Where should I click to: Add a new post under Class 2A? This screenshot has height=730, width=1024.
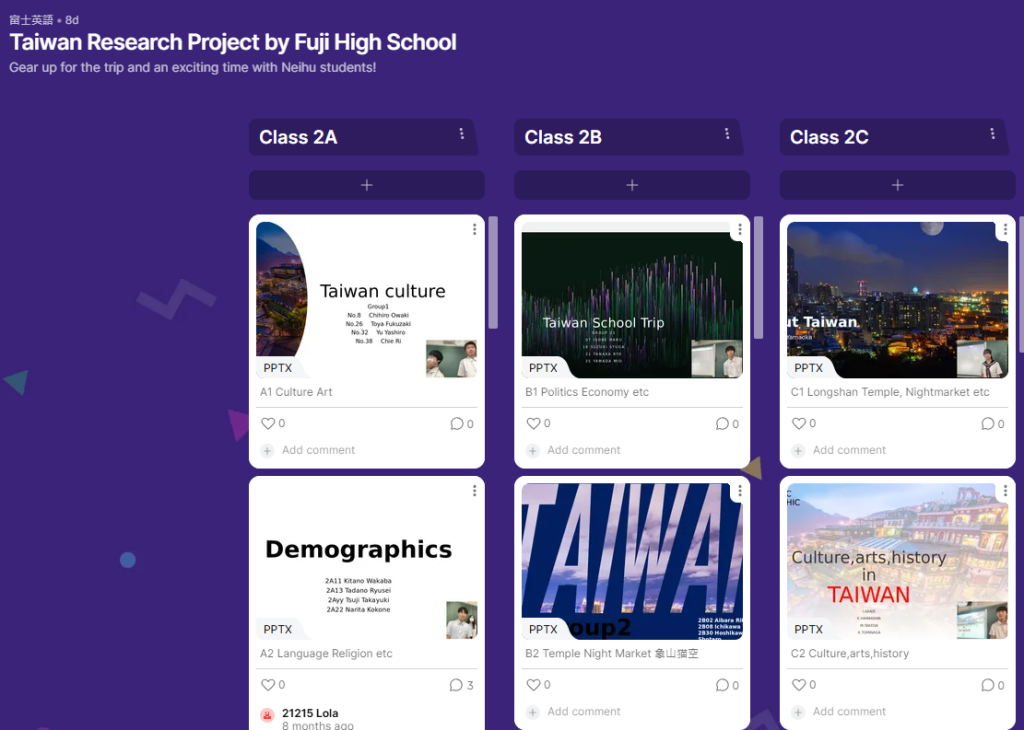(366, 185)
